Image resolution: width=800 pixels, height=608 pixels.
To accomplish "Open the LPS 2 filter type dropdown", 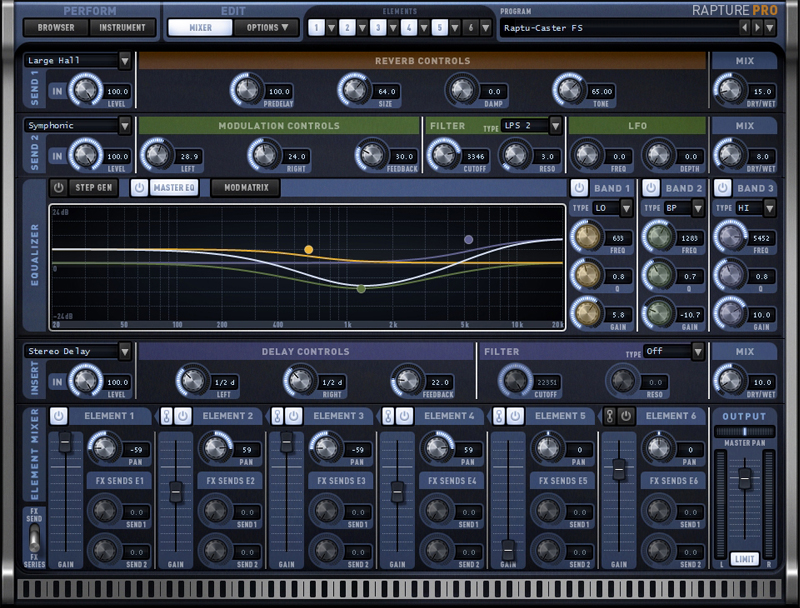I will (x=530, y=125).
